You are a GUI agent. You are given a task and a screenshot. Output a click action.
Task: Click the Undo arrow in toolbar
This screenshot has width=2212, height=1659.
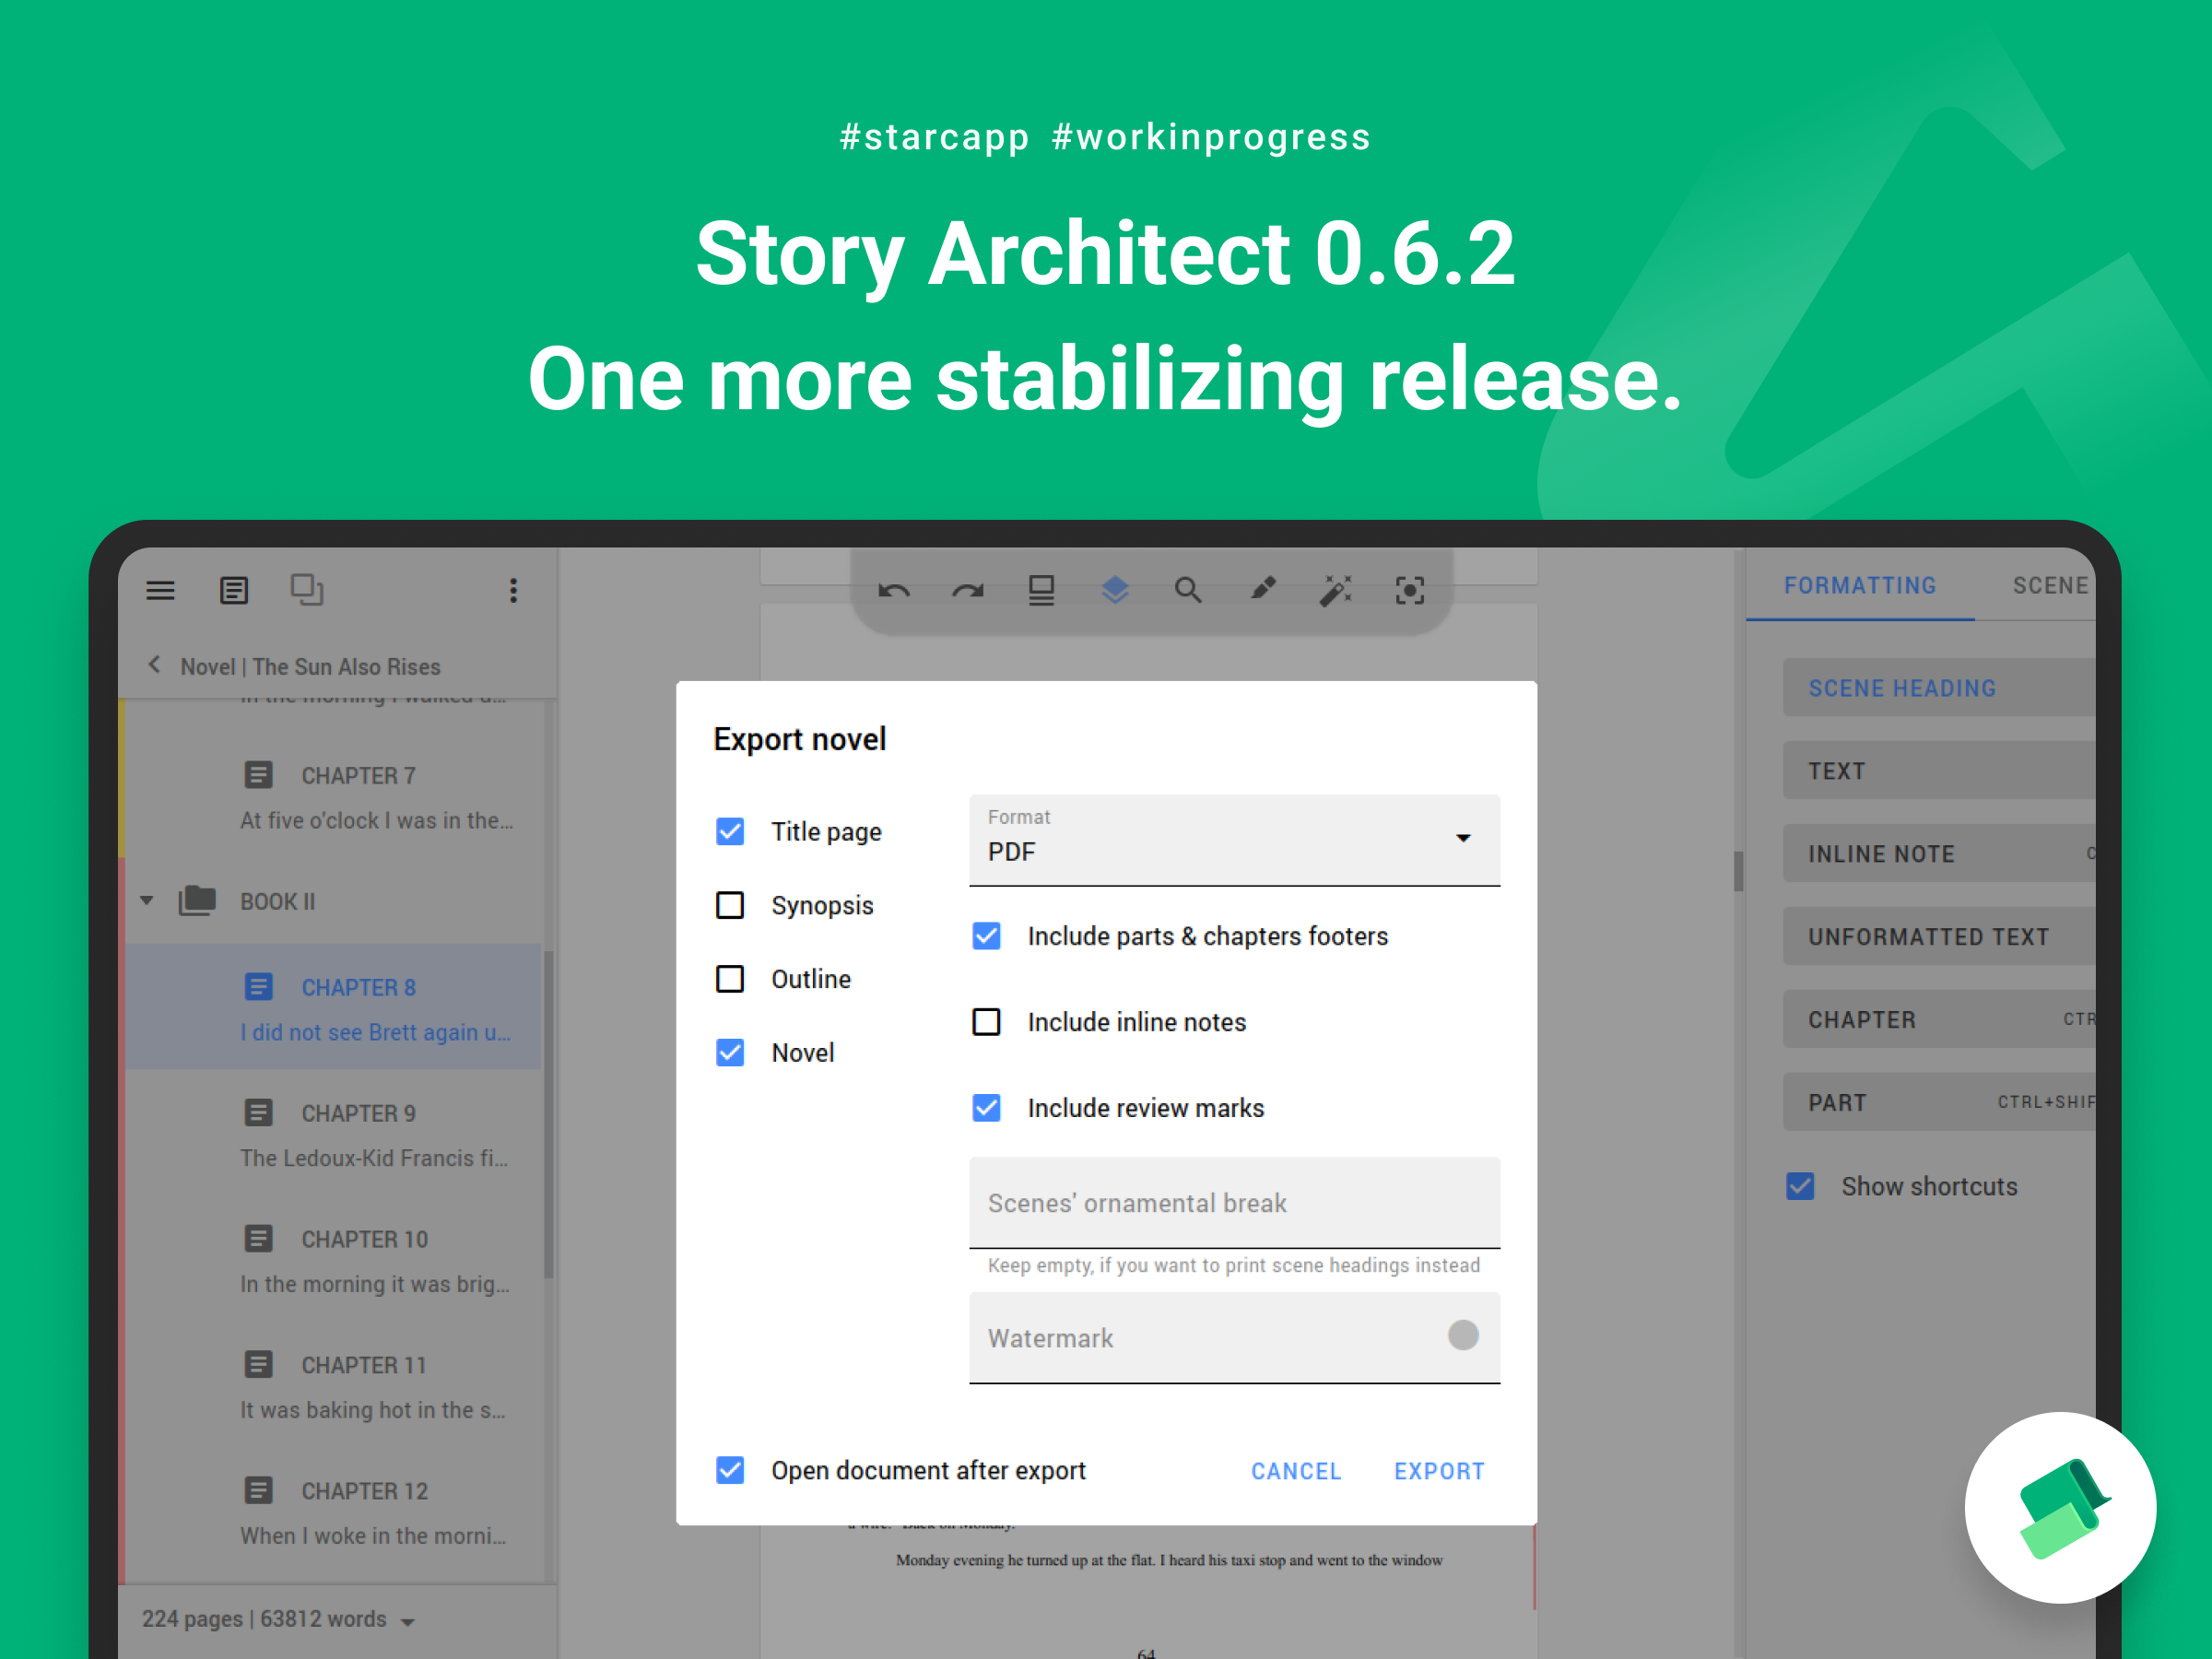pos(894,590)
